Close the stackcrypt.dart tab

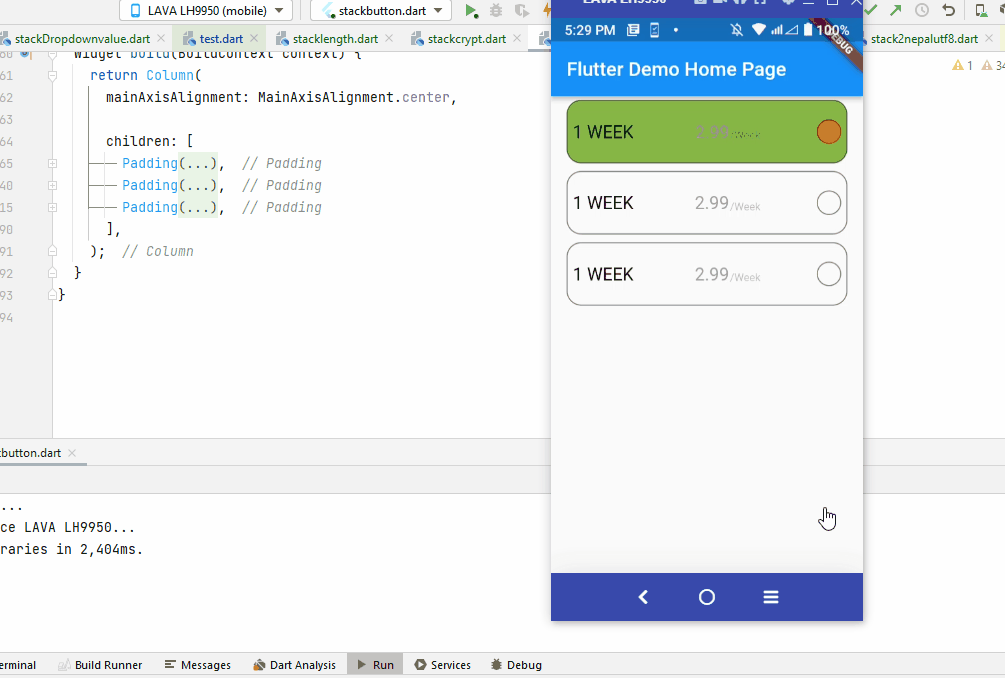click(x=517, y=38)
